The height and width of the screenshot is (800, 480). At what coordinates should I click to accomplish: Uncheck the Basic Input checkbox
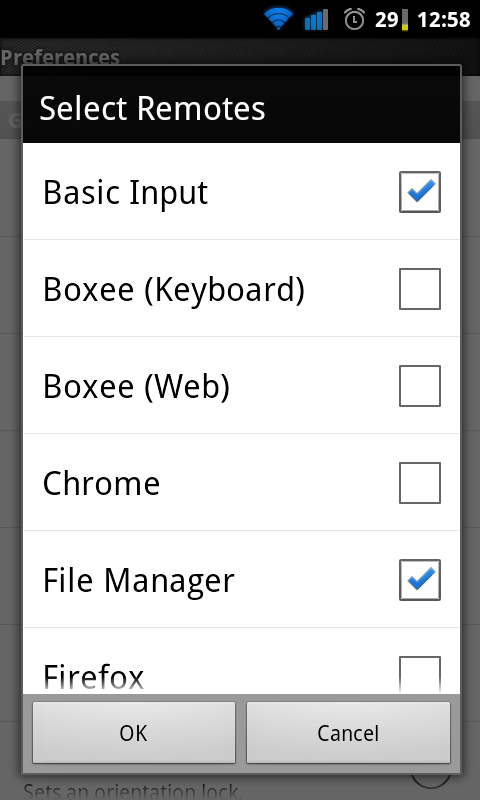pos(420,192)
